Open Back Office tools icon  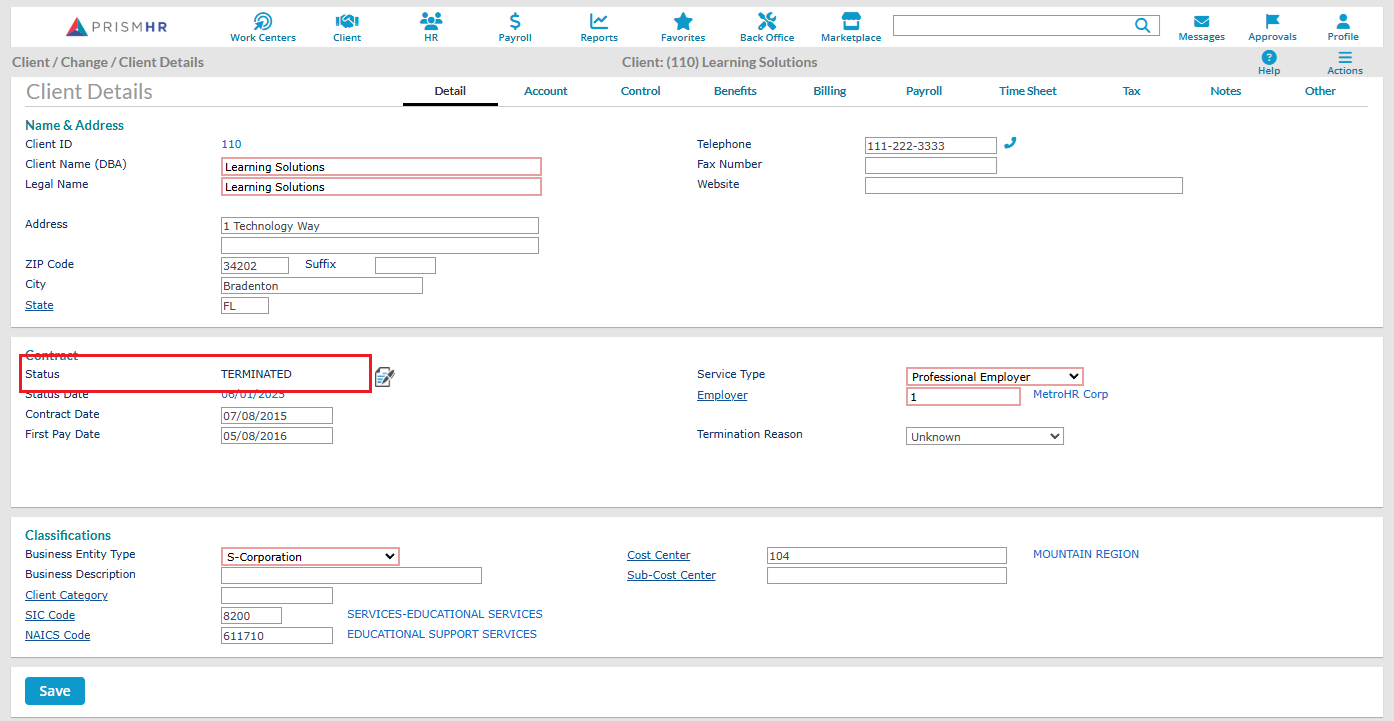point(767,21)
